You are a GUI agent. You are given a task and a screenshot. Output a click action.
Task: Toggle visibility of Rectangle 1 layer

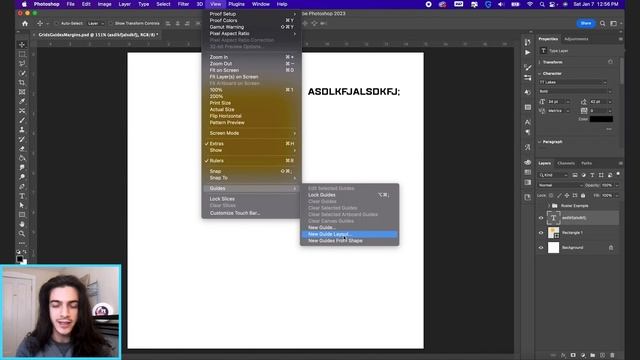[541, 233]
